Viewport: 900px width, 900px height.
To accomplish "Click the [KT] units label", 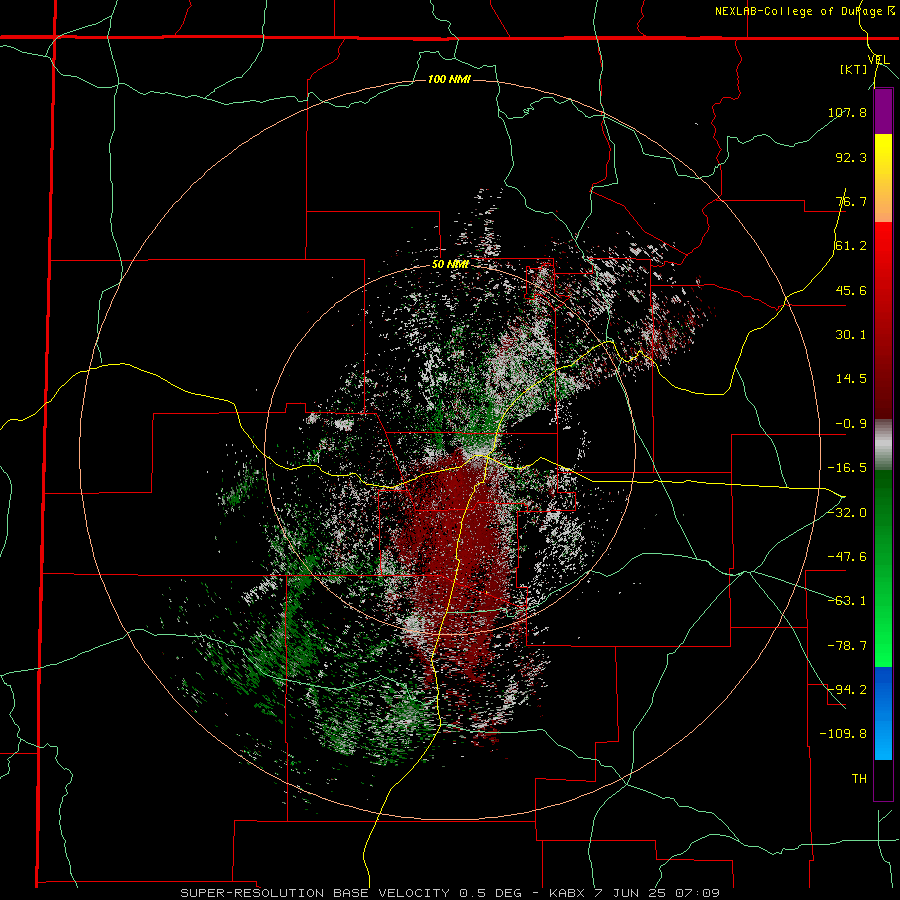I will point(853,69).
